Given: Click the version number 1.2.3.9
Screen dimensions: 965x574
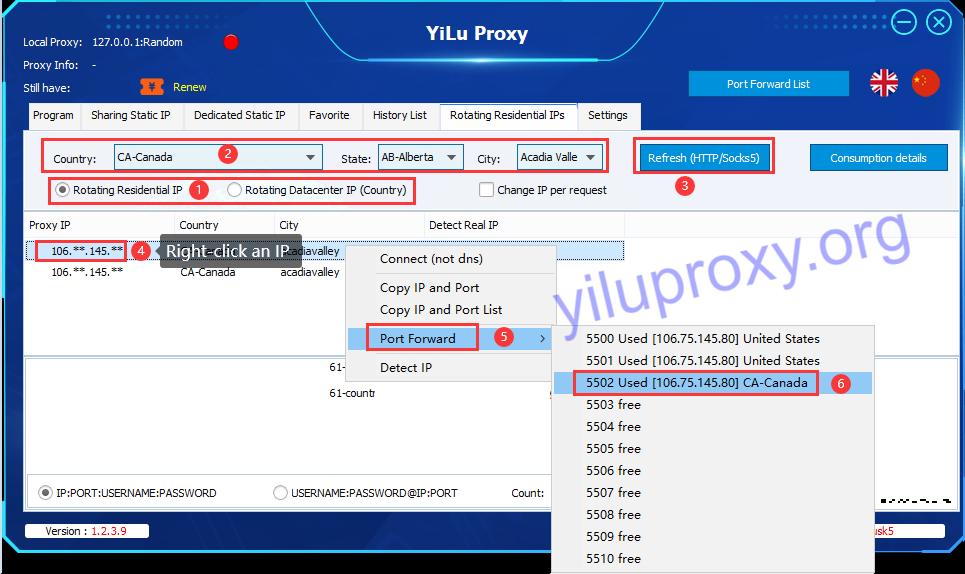Looking at the screenshot, I should pyautogui.click(x=109, y=532).
